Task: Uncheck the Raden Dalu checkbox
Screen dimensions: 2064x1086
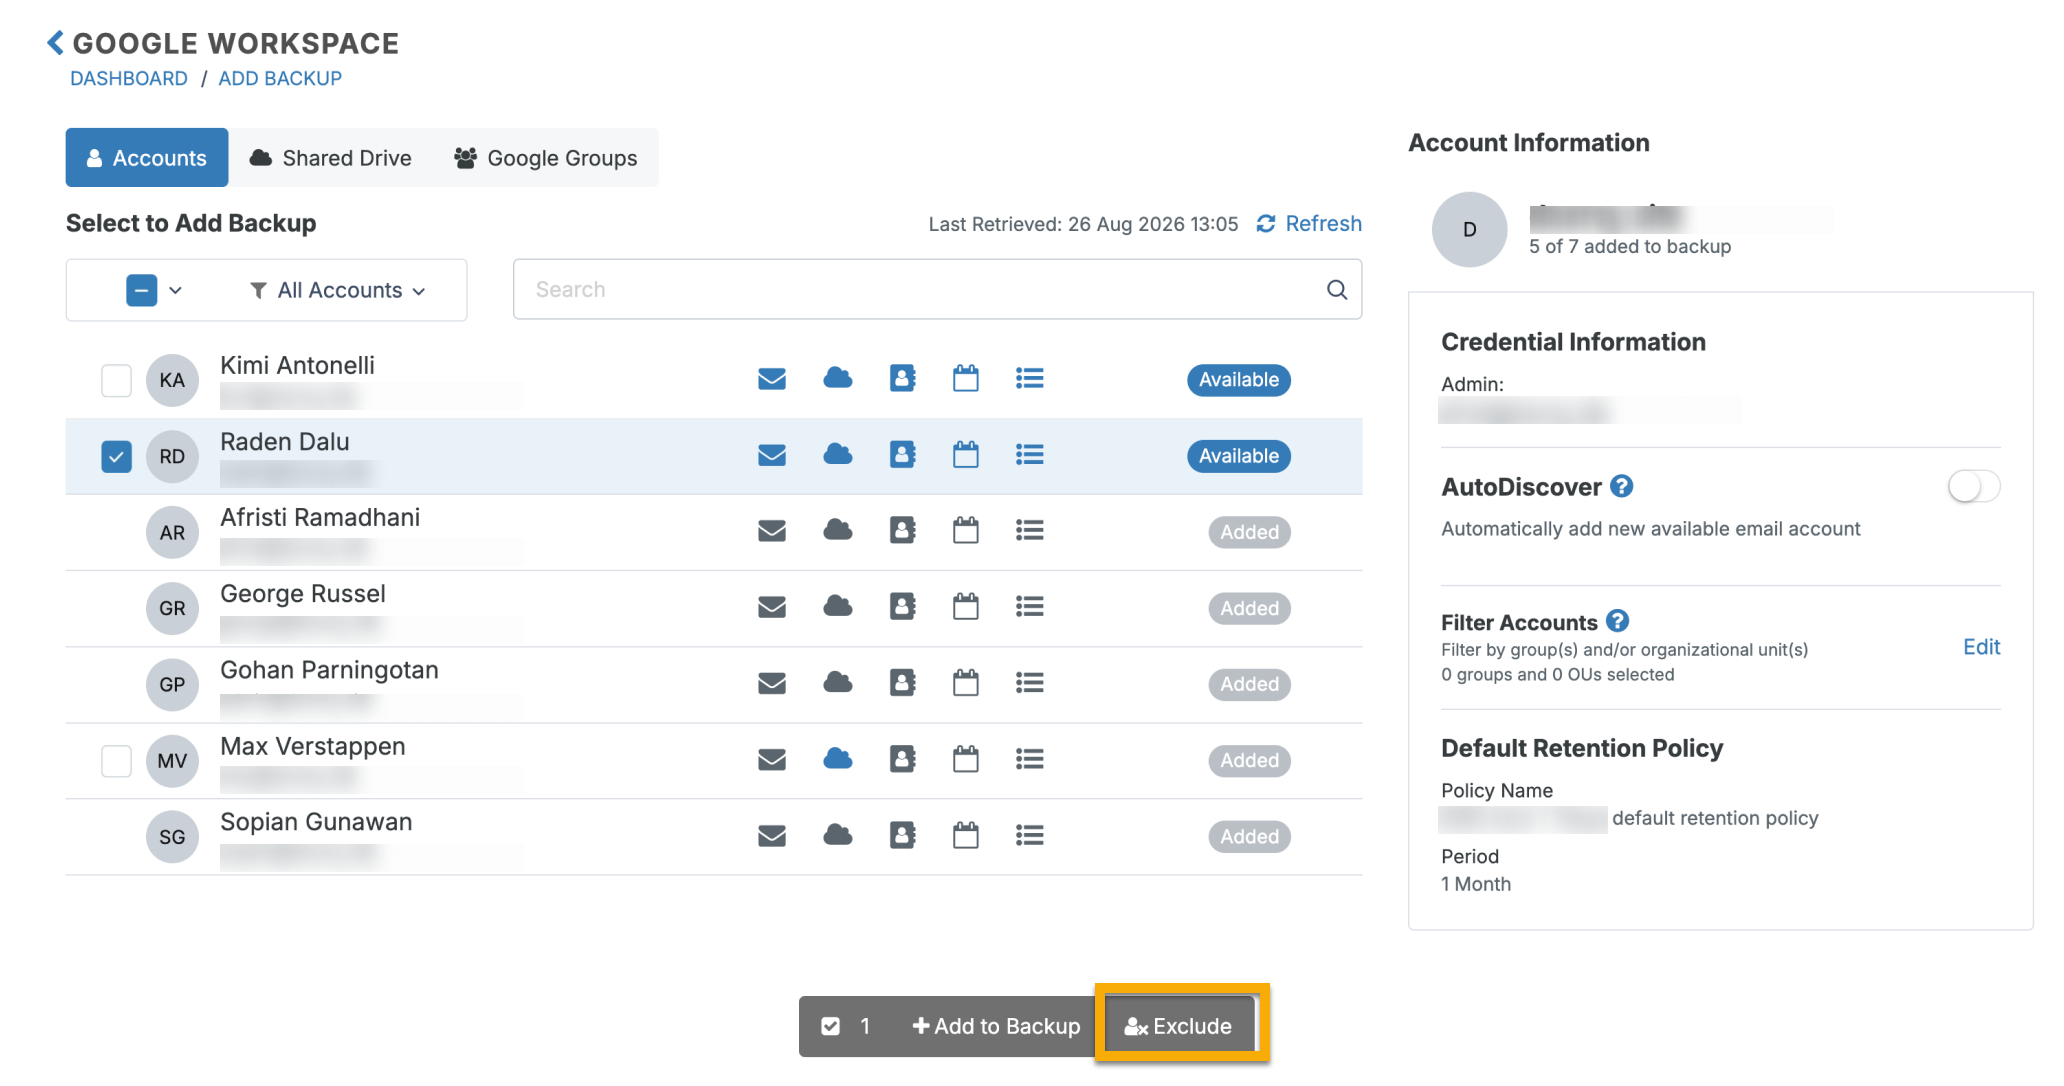Action: tap(117, 457)
